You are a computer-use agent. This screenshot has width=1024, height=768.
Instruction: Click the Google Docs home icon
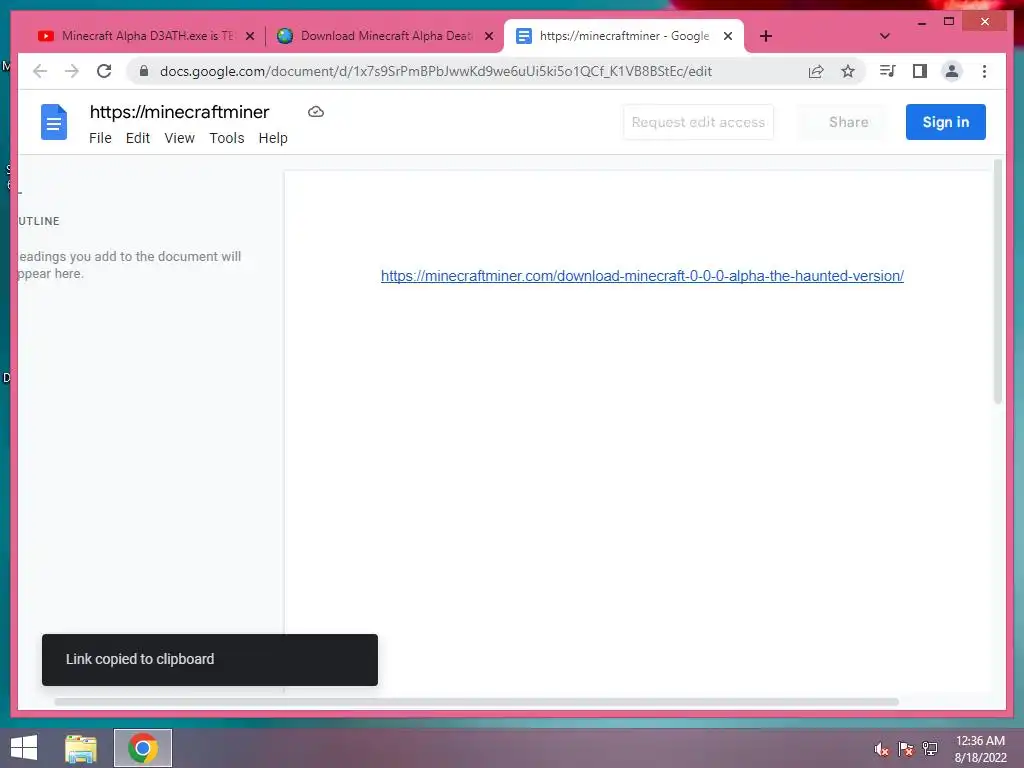[54, 122]
